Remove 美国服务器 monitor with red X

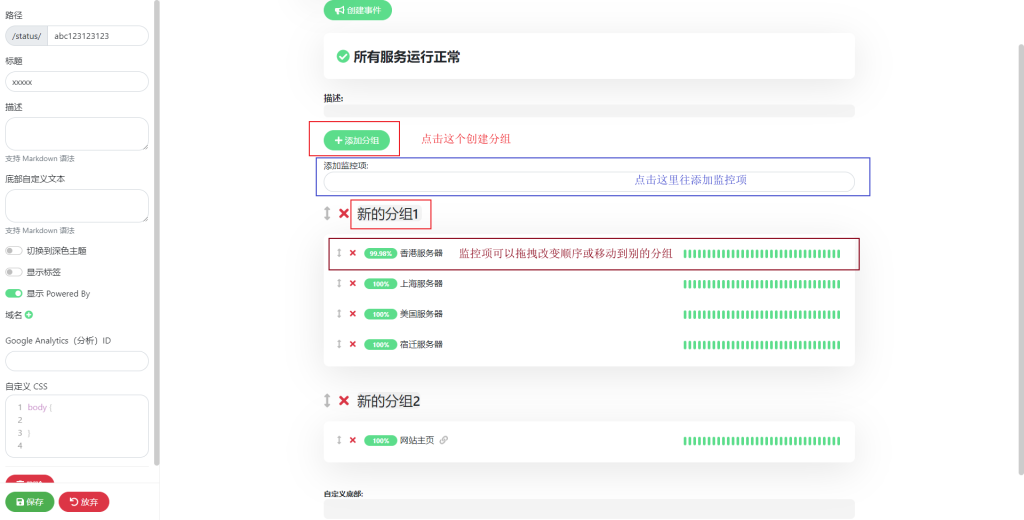[353, 314]
